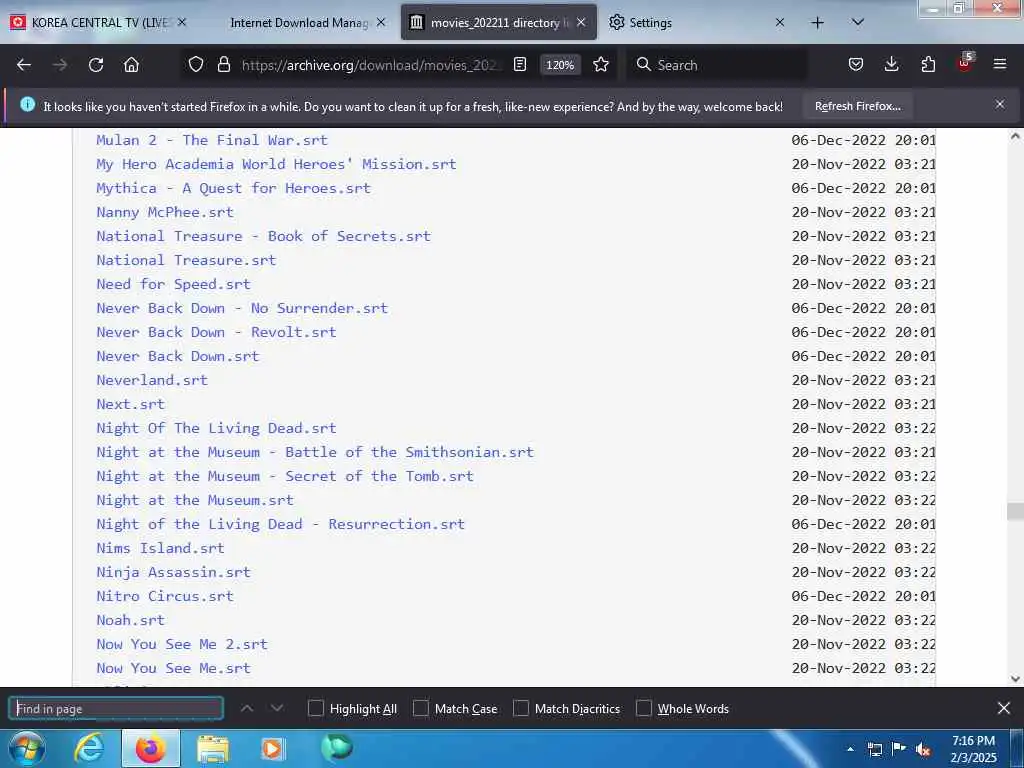Switch to Internet Download Manager tab
This screenshot has width=1024, height=768.
click(x=299, y=23)
